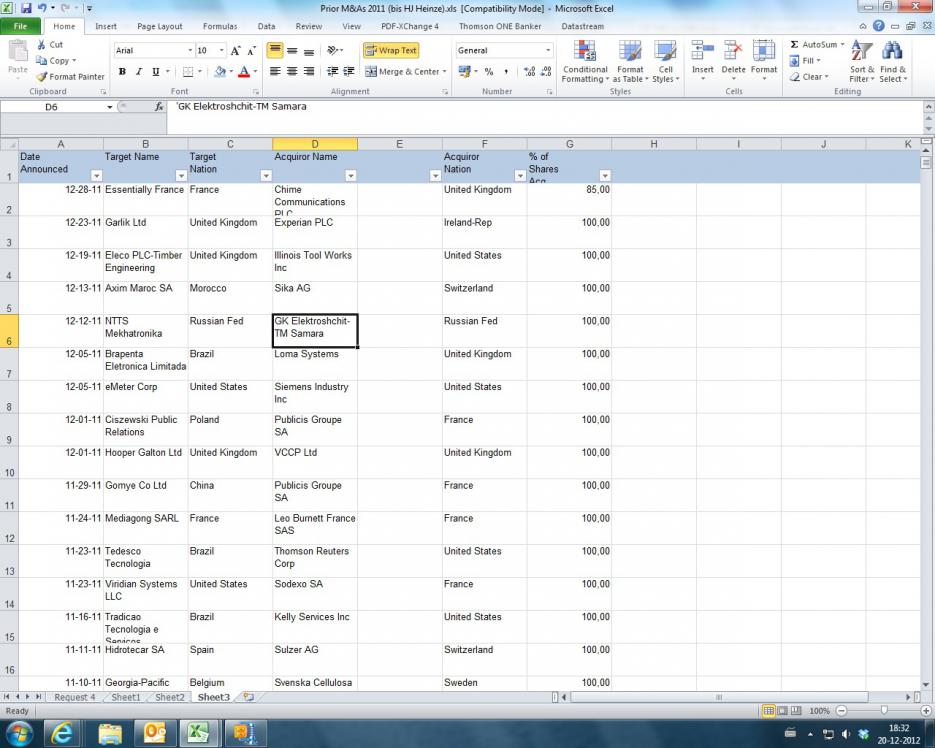Toggle Underline formatting

pos(156,72)
